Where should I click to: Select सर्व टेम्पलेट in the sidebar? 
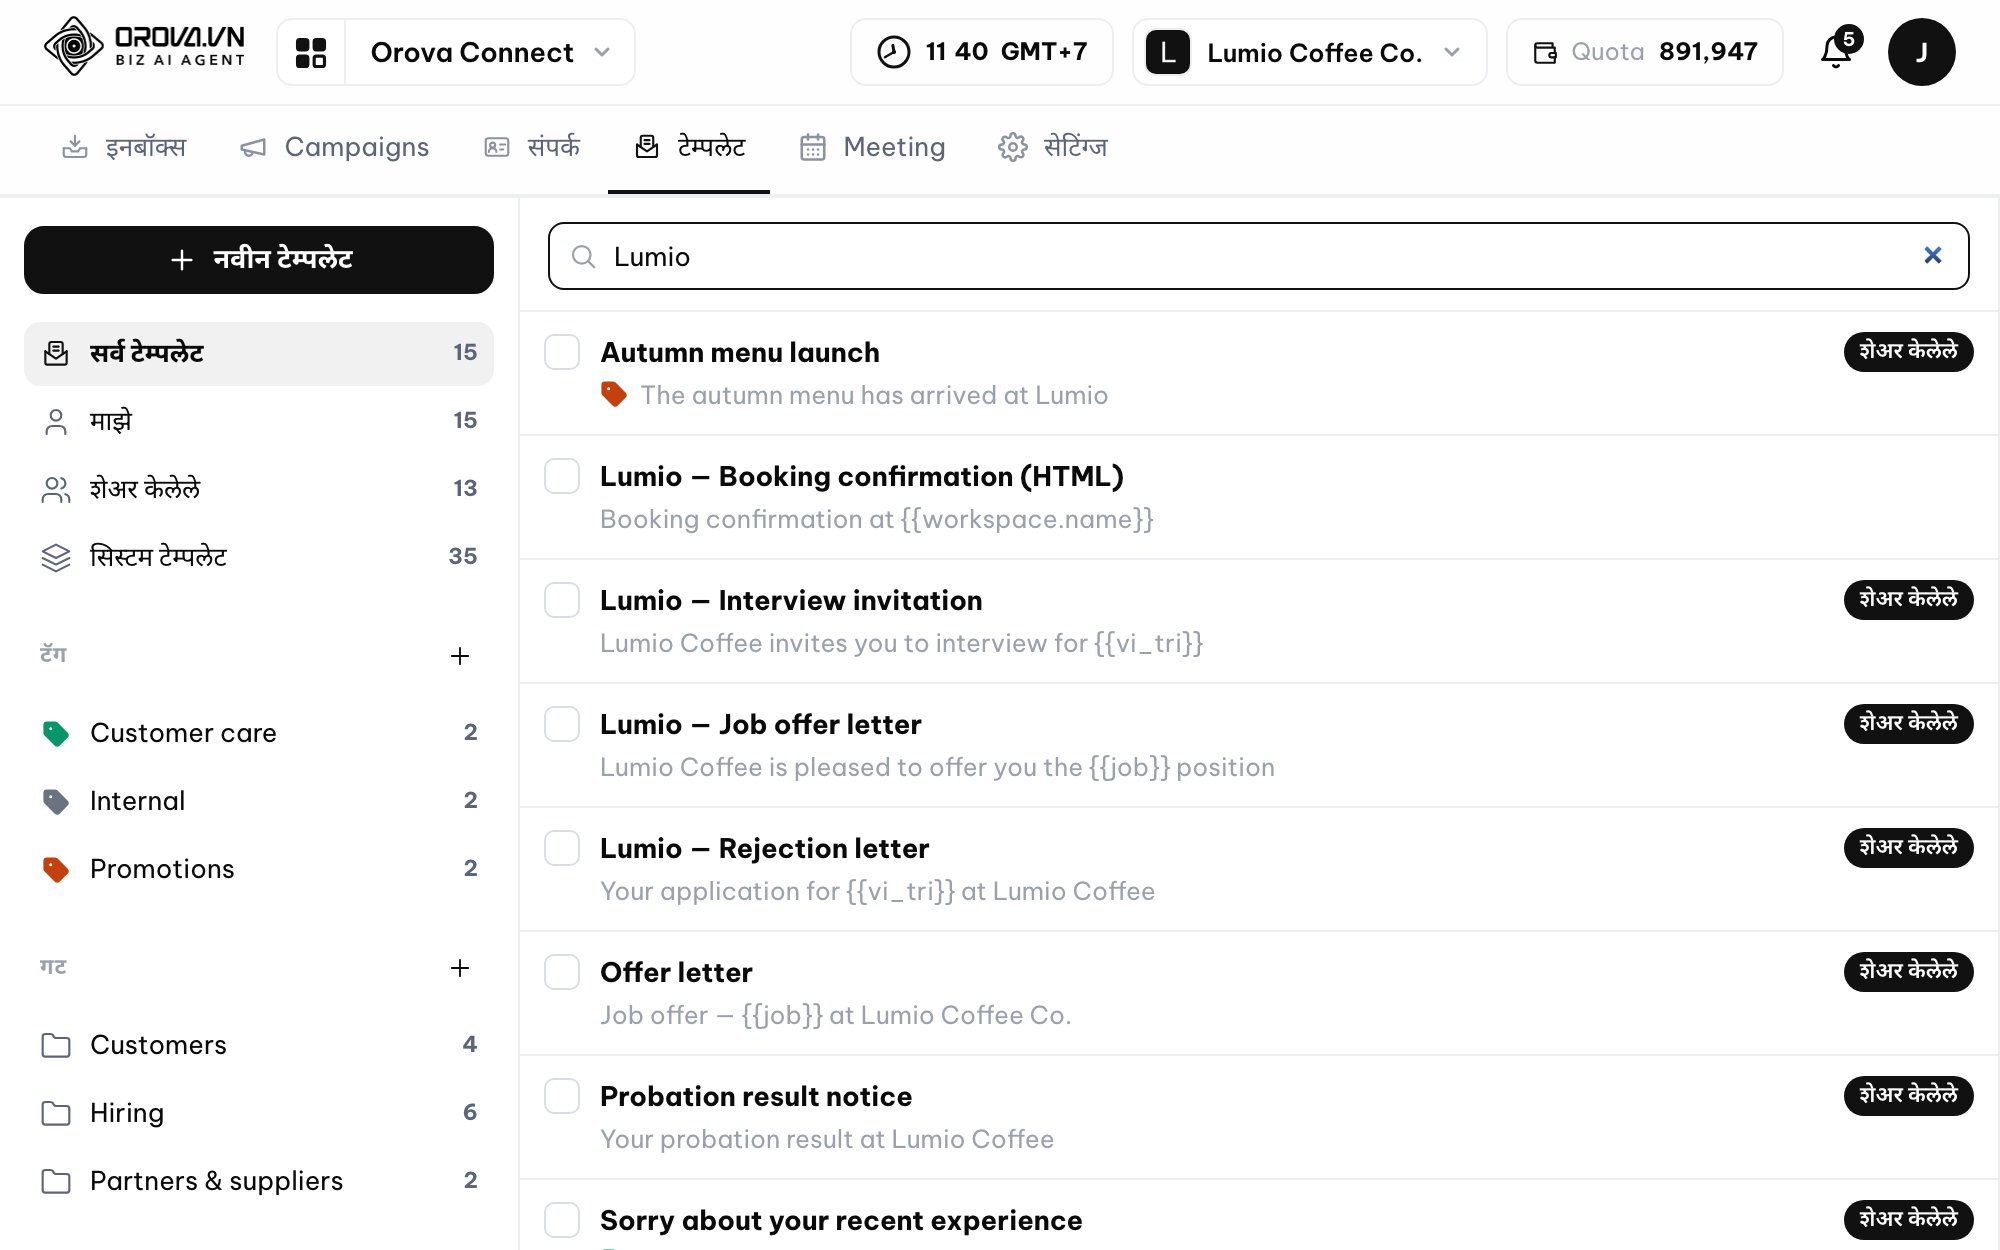(259, 353)
